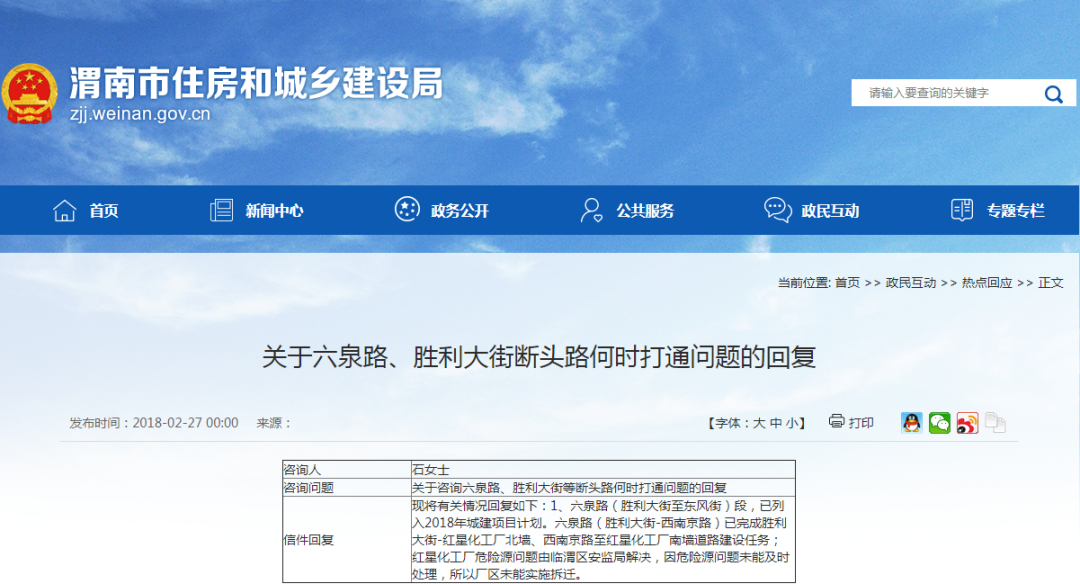Set font size to 小
Screen dimensions: 1080x584
click(x=791, y=423)
